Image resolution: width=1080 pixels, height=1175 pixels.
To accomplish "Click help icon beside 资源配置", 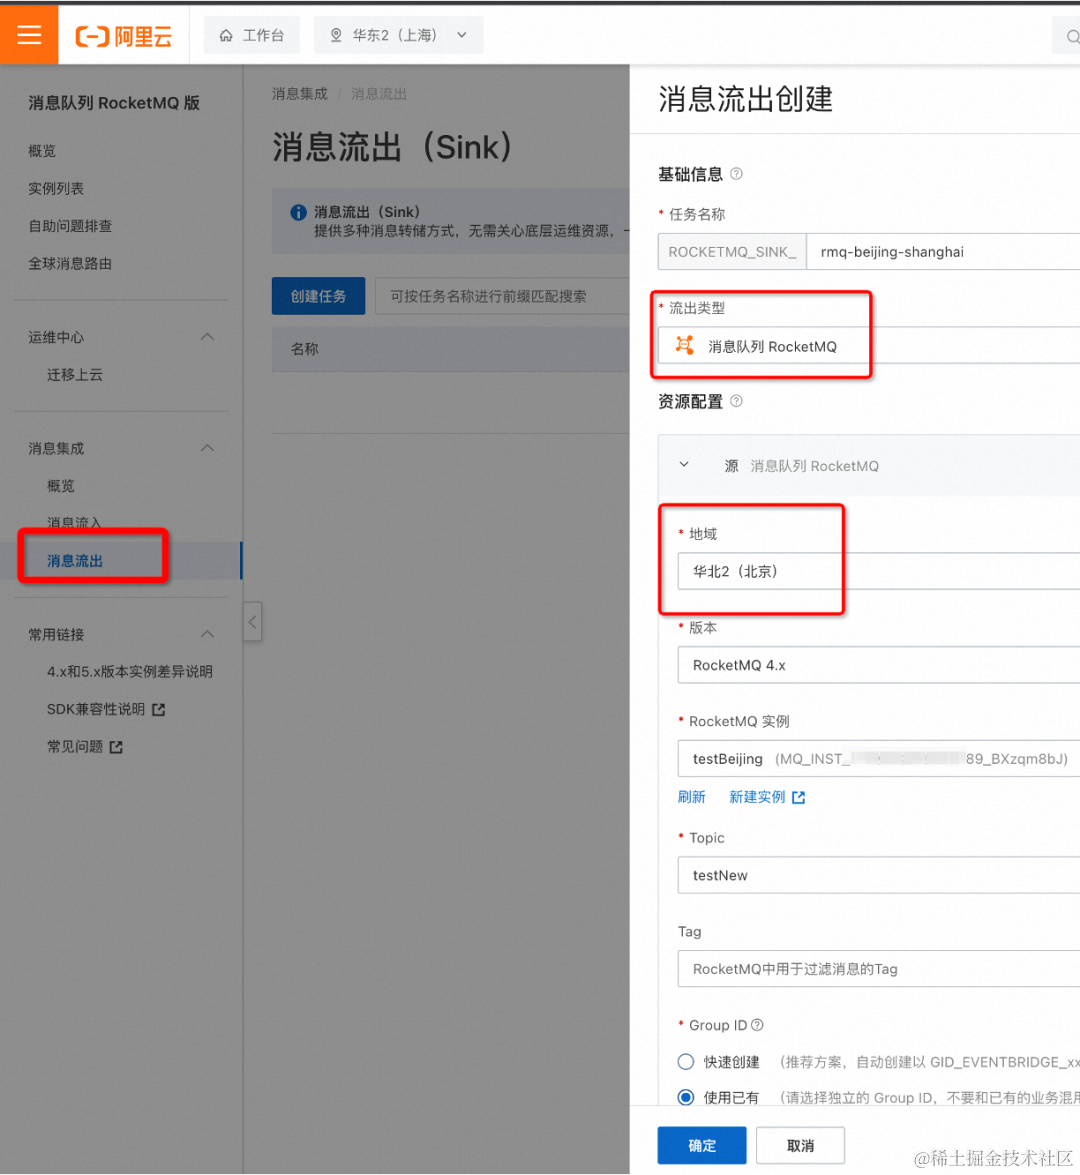I will pyautogui.click(x=737, y=402).
